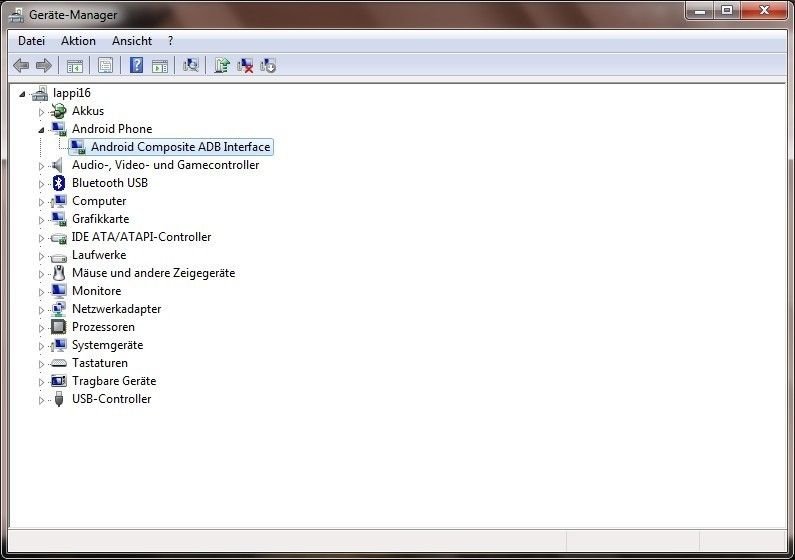This screenshot has width=795, height=560.
Task: Collapse the lappi16 root node
Action: coord(22,94)
